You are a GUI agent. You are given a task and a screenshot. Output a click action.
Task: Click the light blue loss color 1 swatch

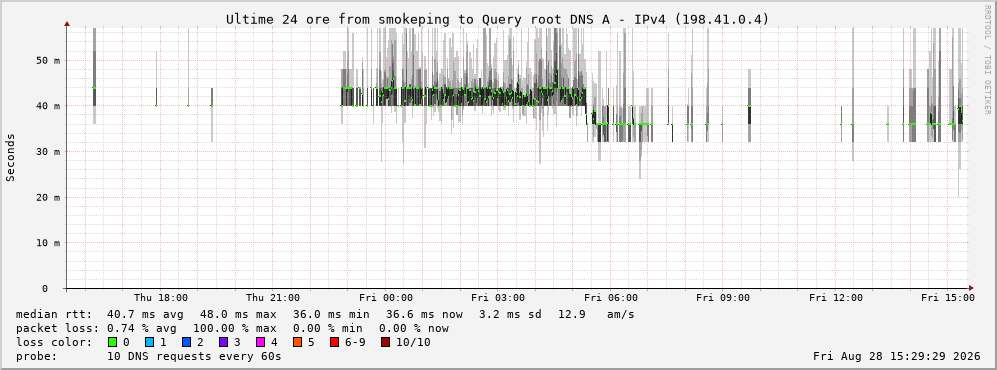(149, 342)
